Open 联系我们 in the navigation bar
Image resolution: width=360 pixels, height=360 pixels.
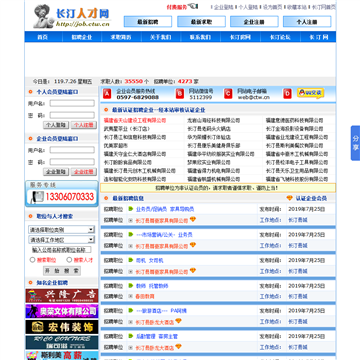[x=200, y=37]
